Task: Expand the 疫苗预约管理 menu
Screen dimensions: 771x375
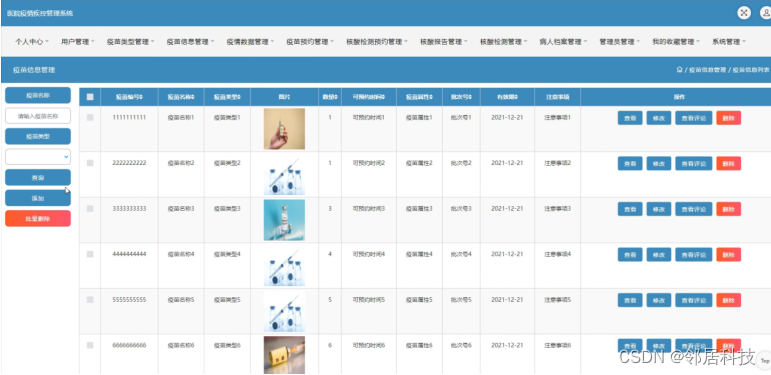Action: (310, 42)
